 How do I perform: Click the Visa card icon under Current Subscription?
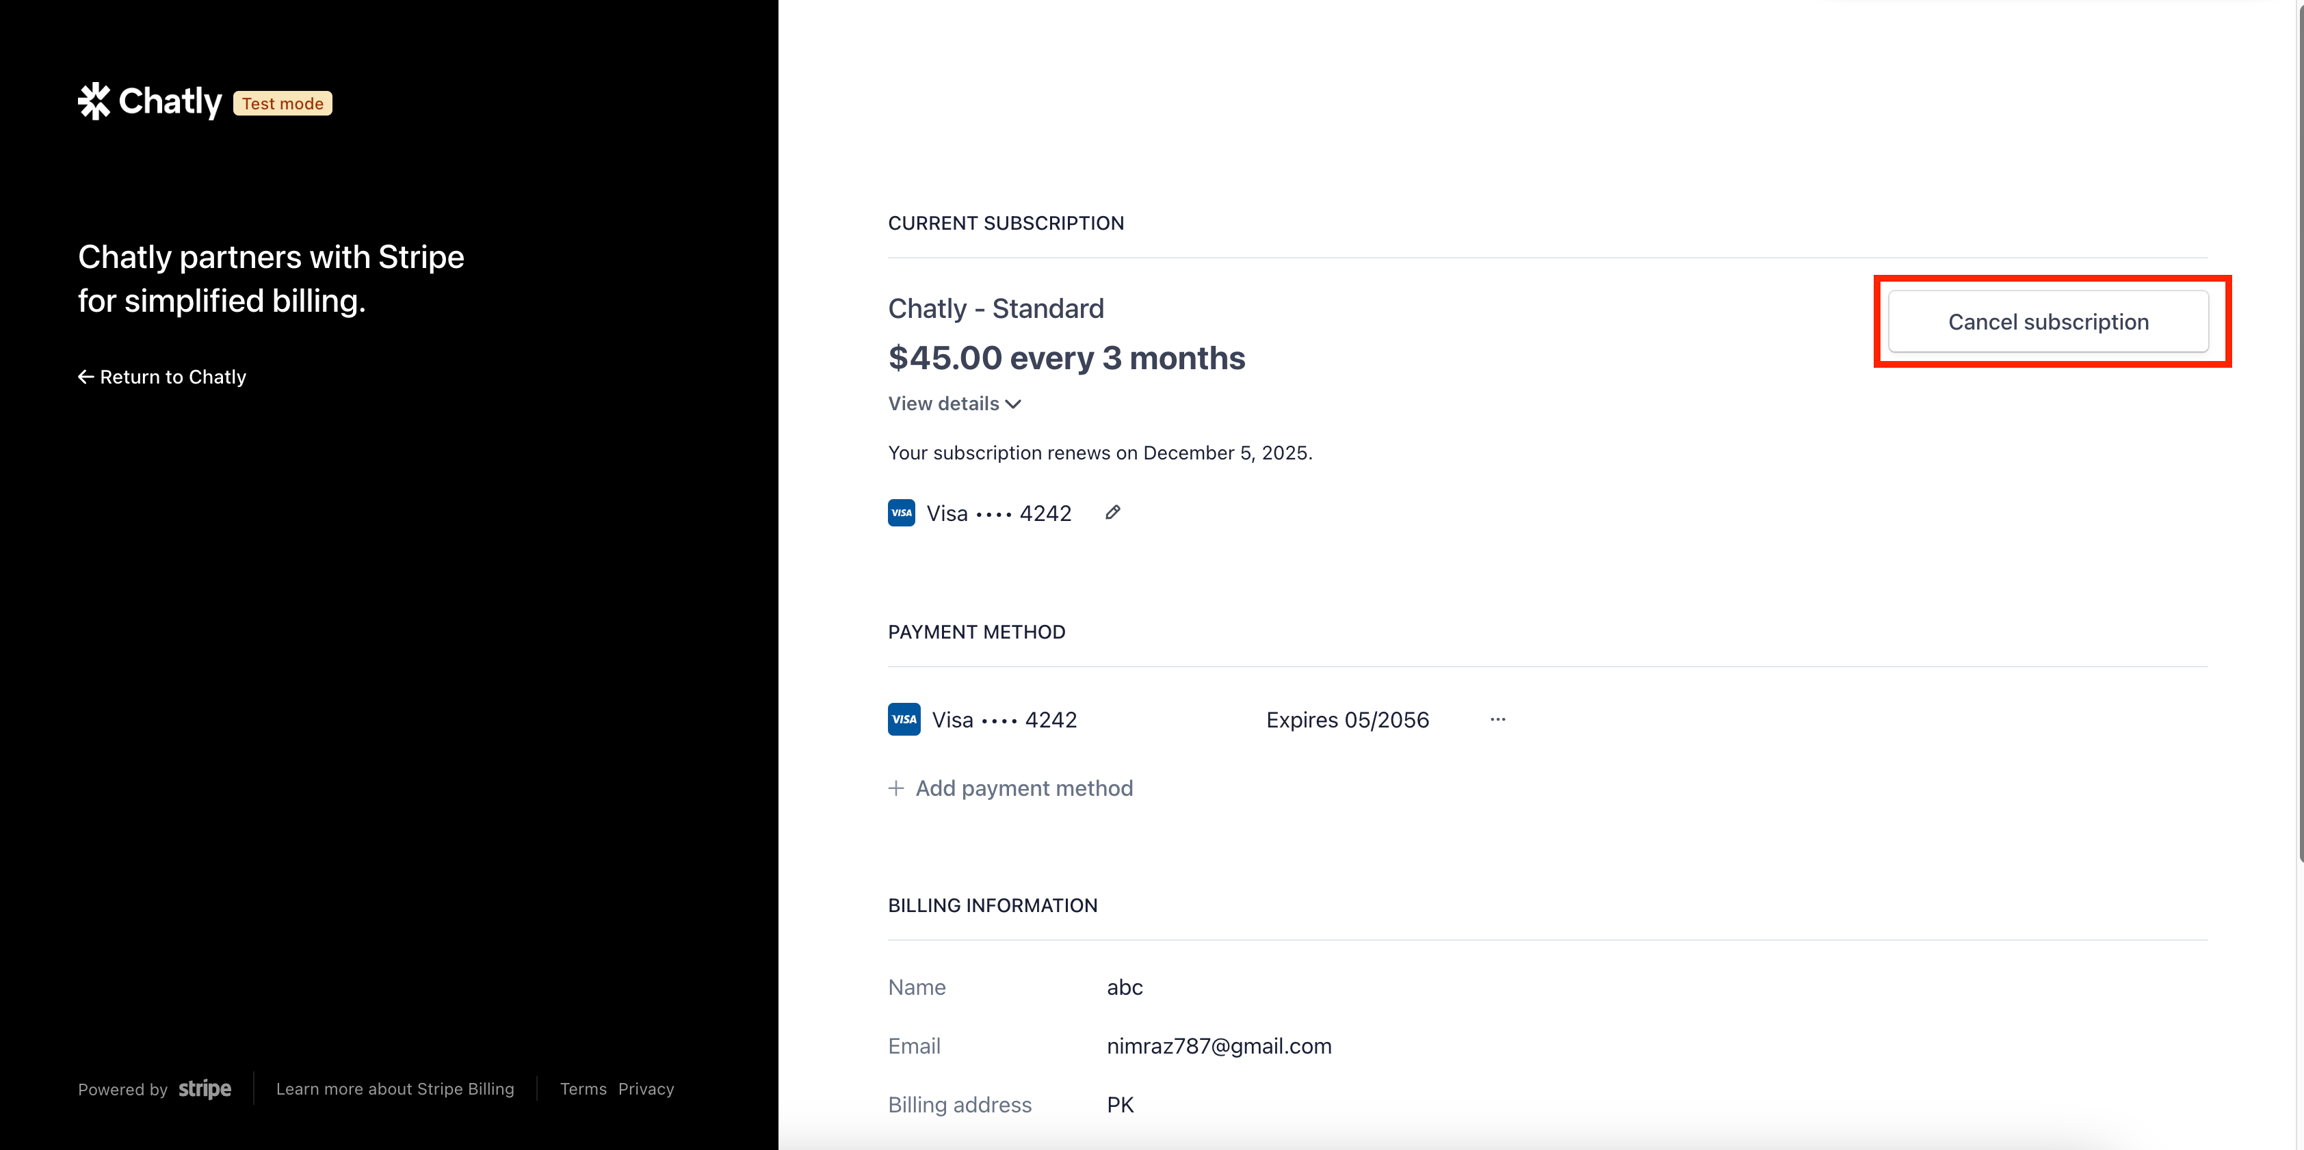coord(901,513)
